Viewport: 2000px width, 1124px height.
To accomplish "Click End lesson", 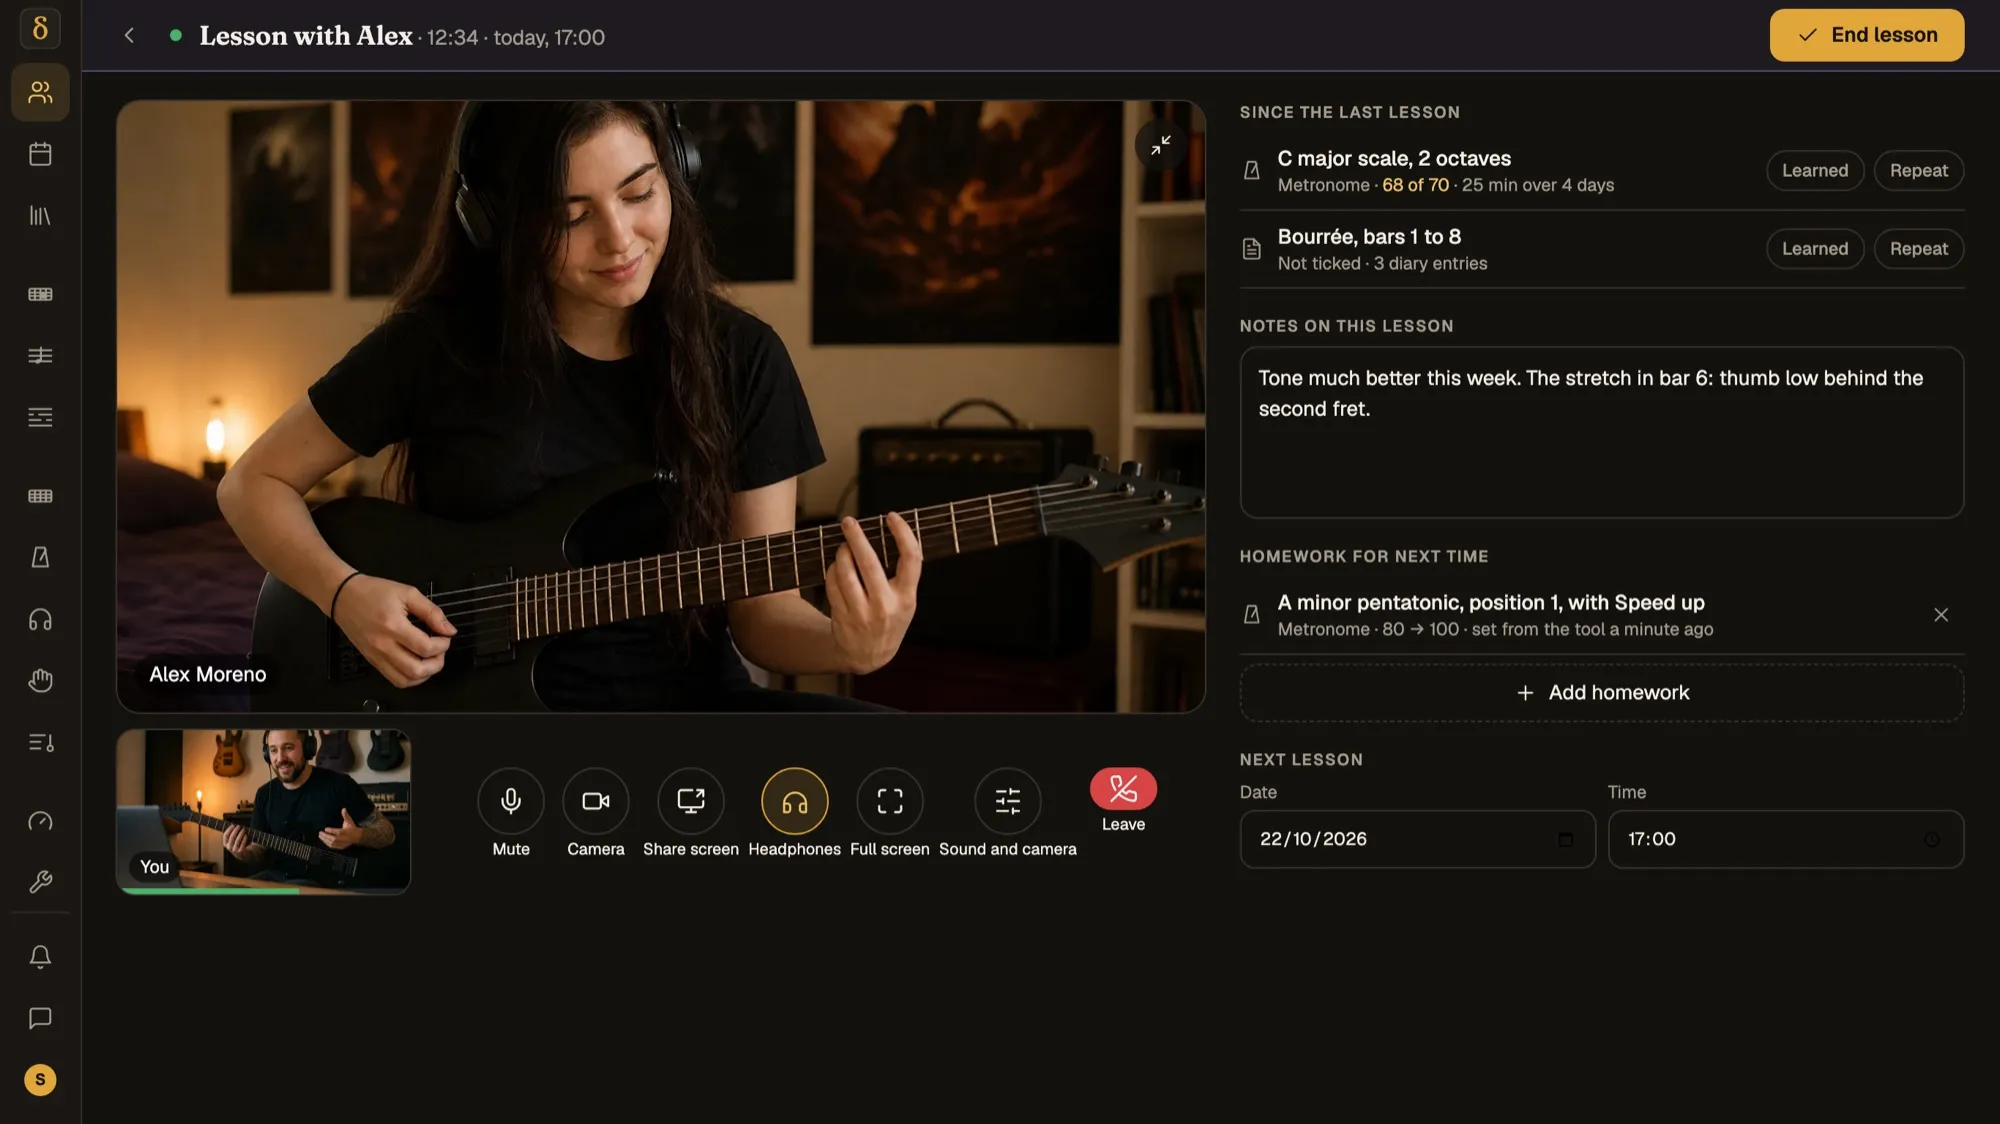I will click(x=1867, y=35).
